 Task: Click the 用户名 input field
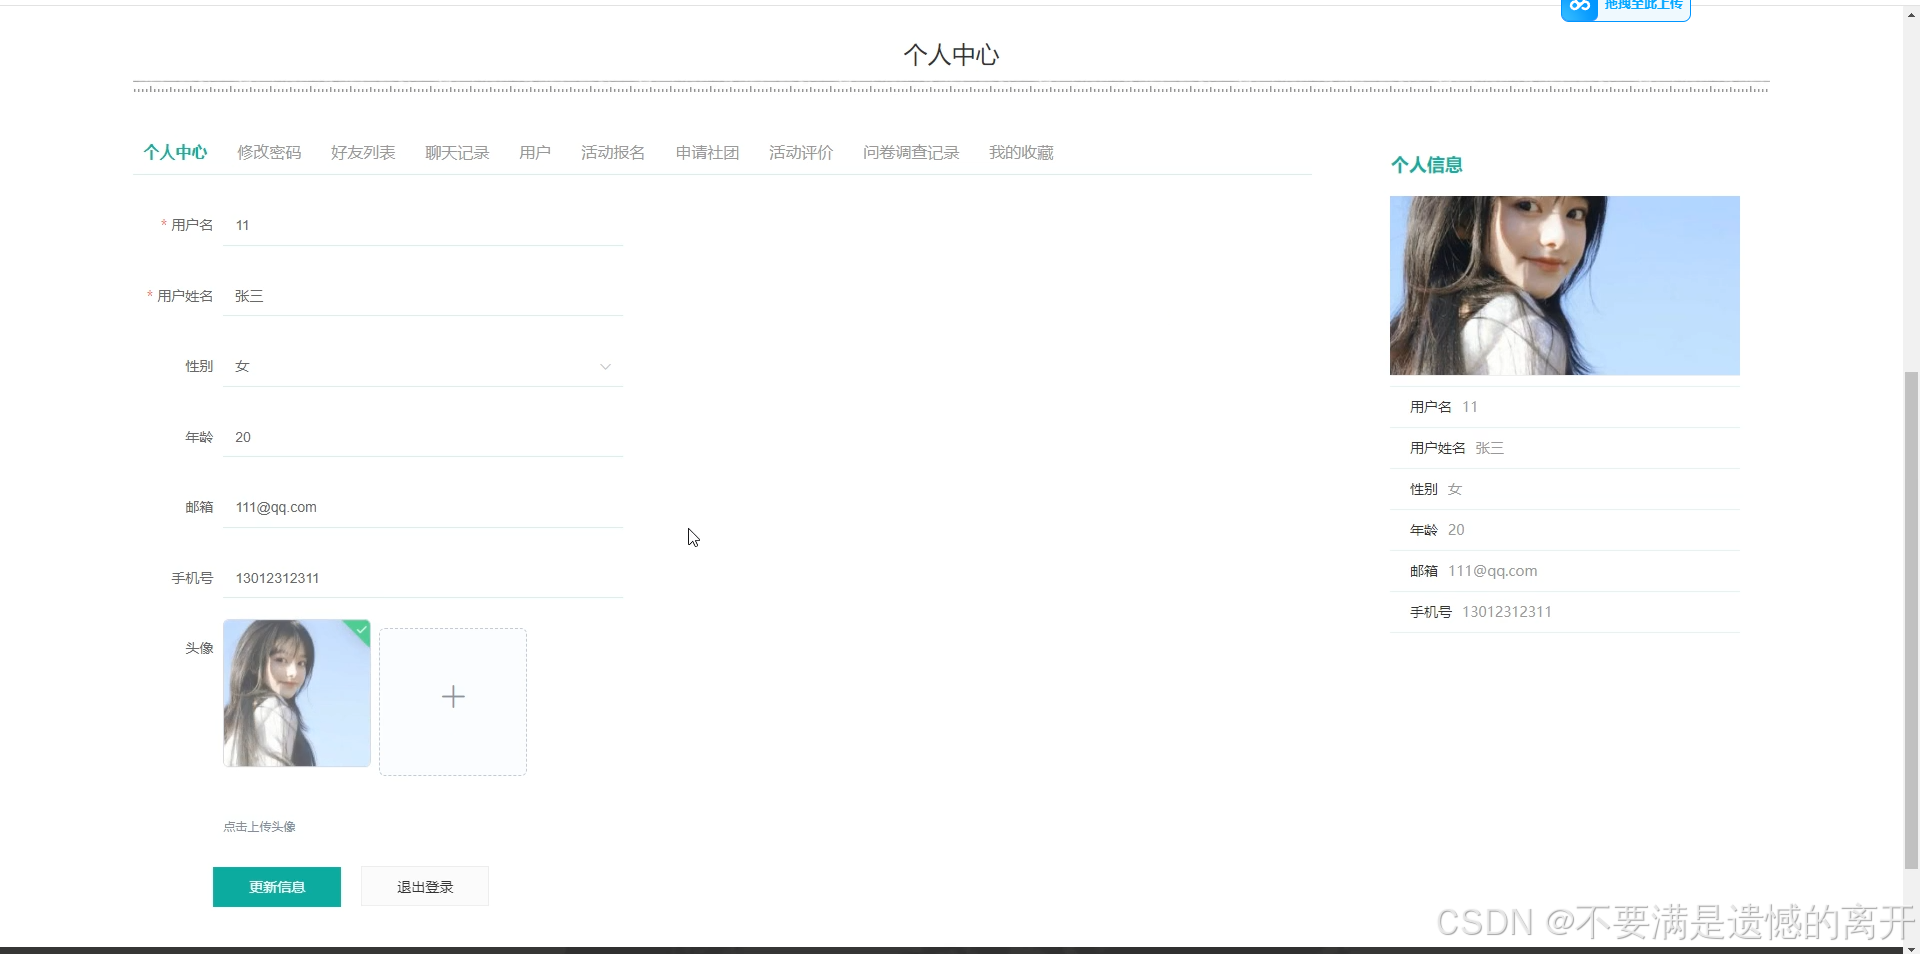point(423,226)
